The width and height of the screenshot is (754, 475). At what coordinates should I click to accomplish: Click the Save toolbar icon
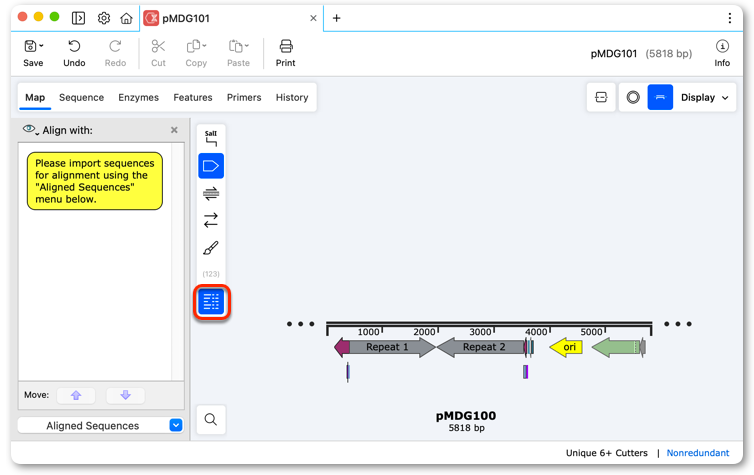tap(30, 46)
